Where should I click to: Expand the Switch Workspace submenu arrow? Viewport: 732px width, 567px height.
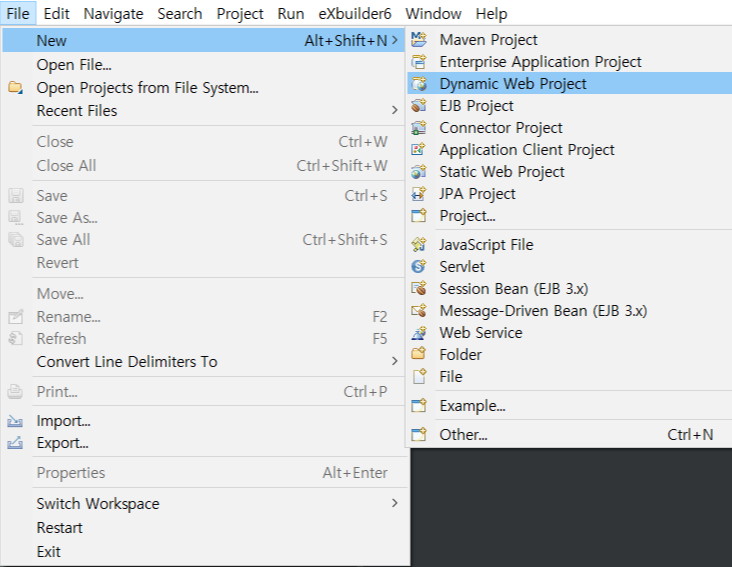(395, 503)
